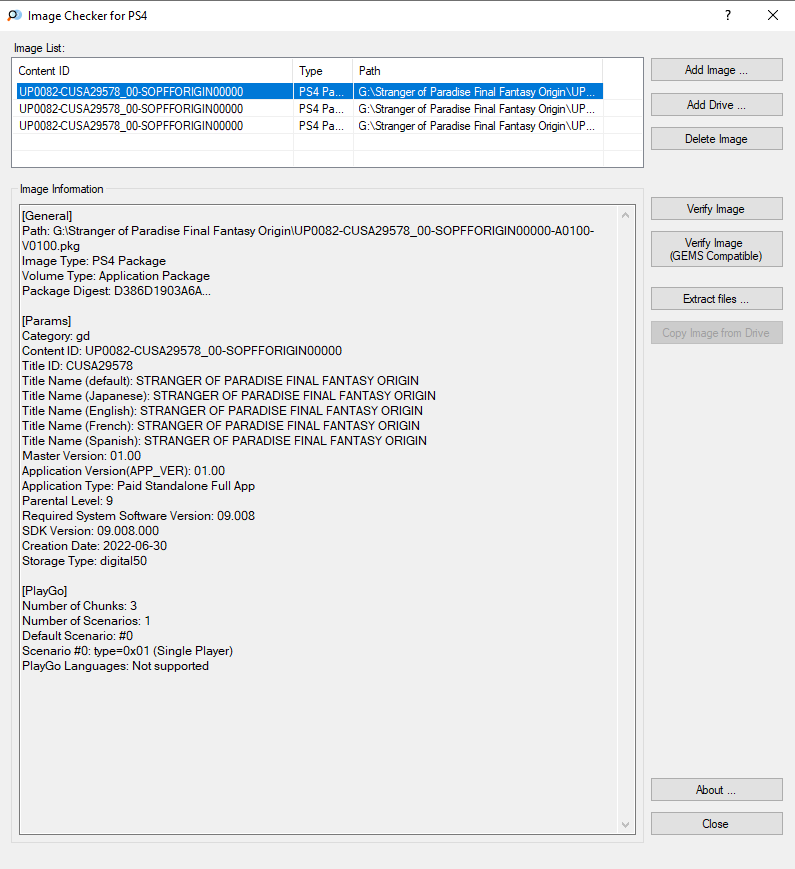Click the Application Type line

tap(139, 485)
